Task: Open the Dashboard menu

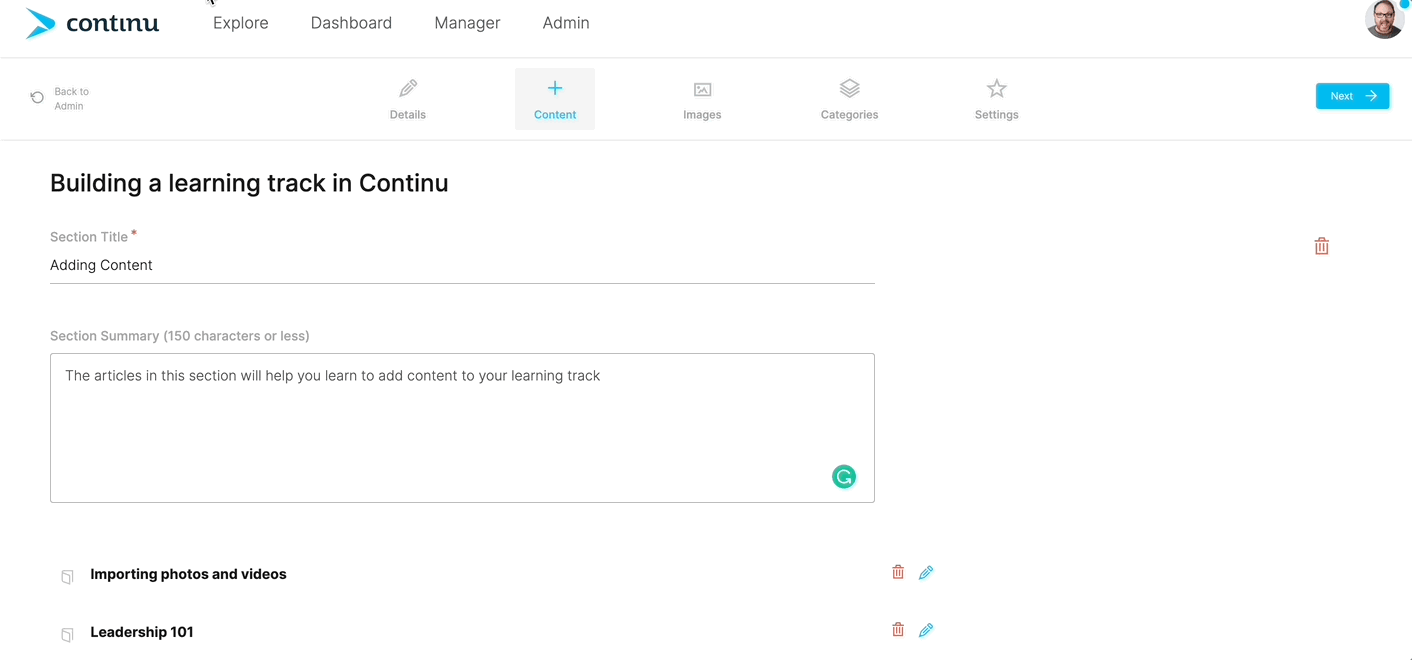Action: [x=351, y=23]
